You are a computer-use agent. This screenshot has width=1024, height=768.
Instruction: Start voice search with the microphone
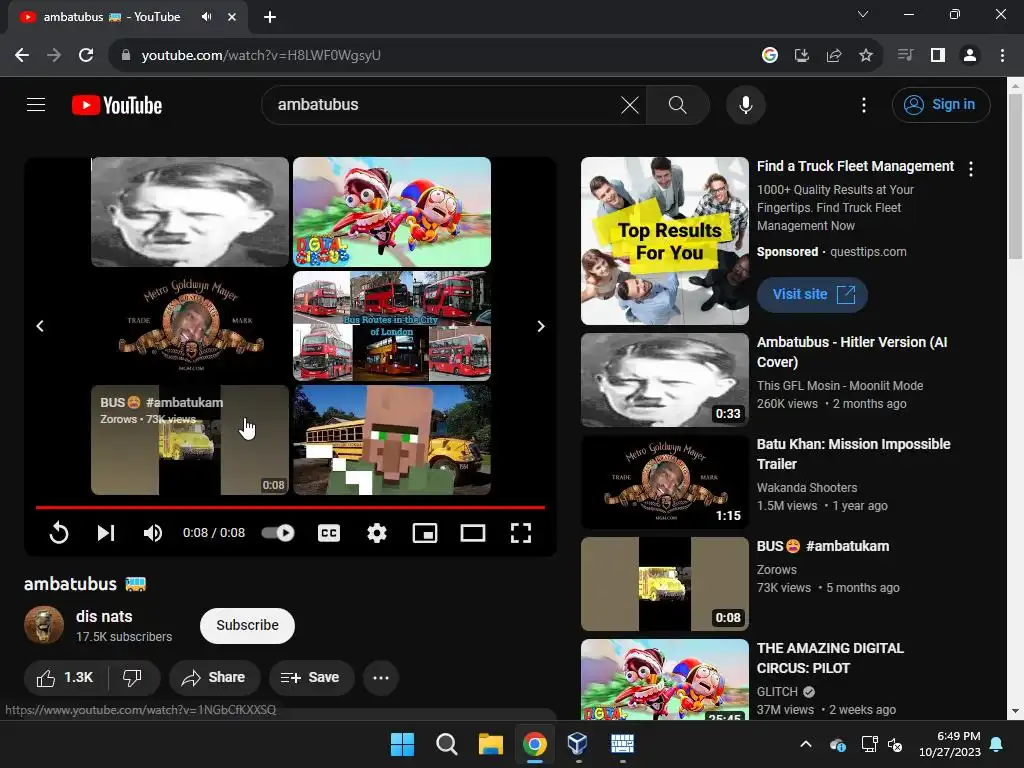pyautogui.click(x=746, y=104)
